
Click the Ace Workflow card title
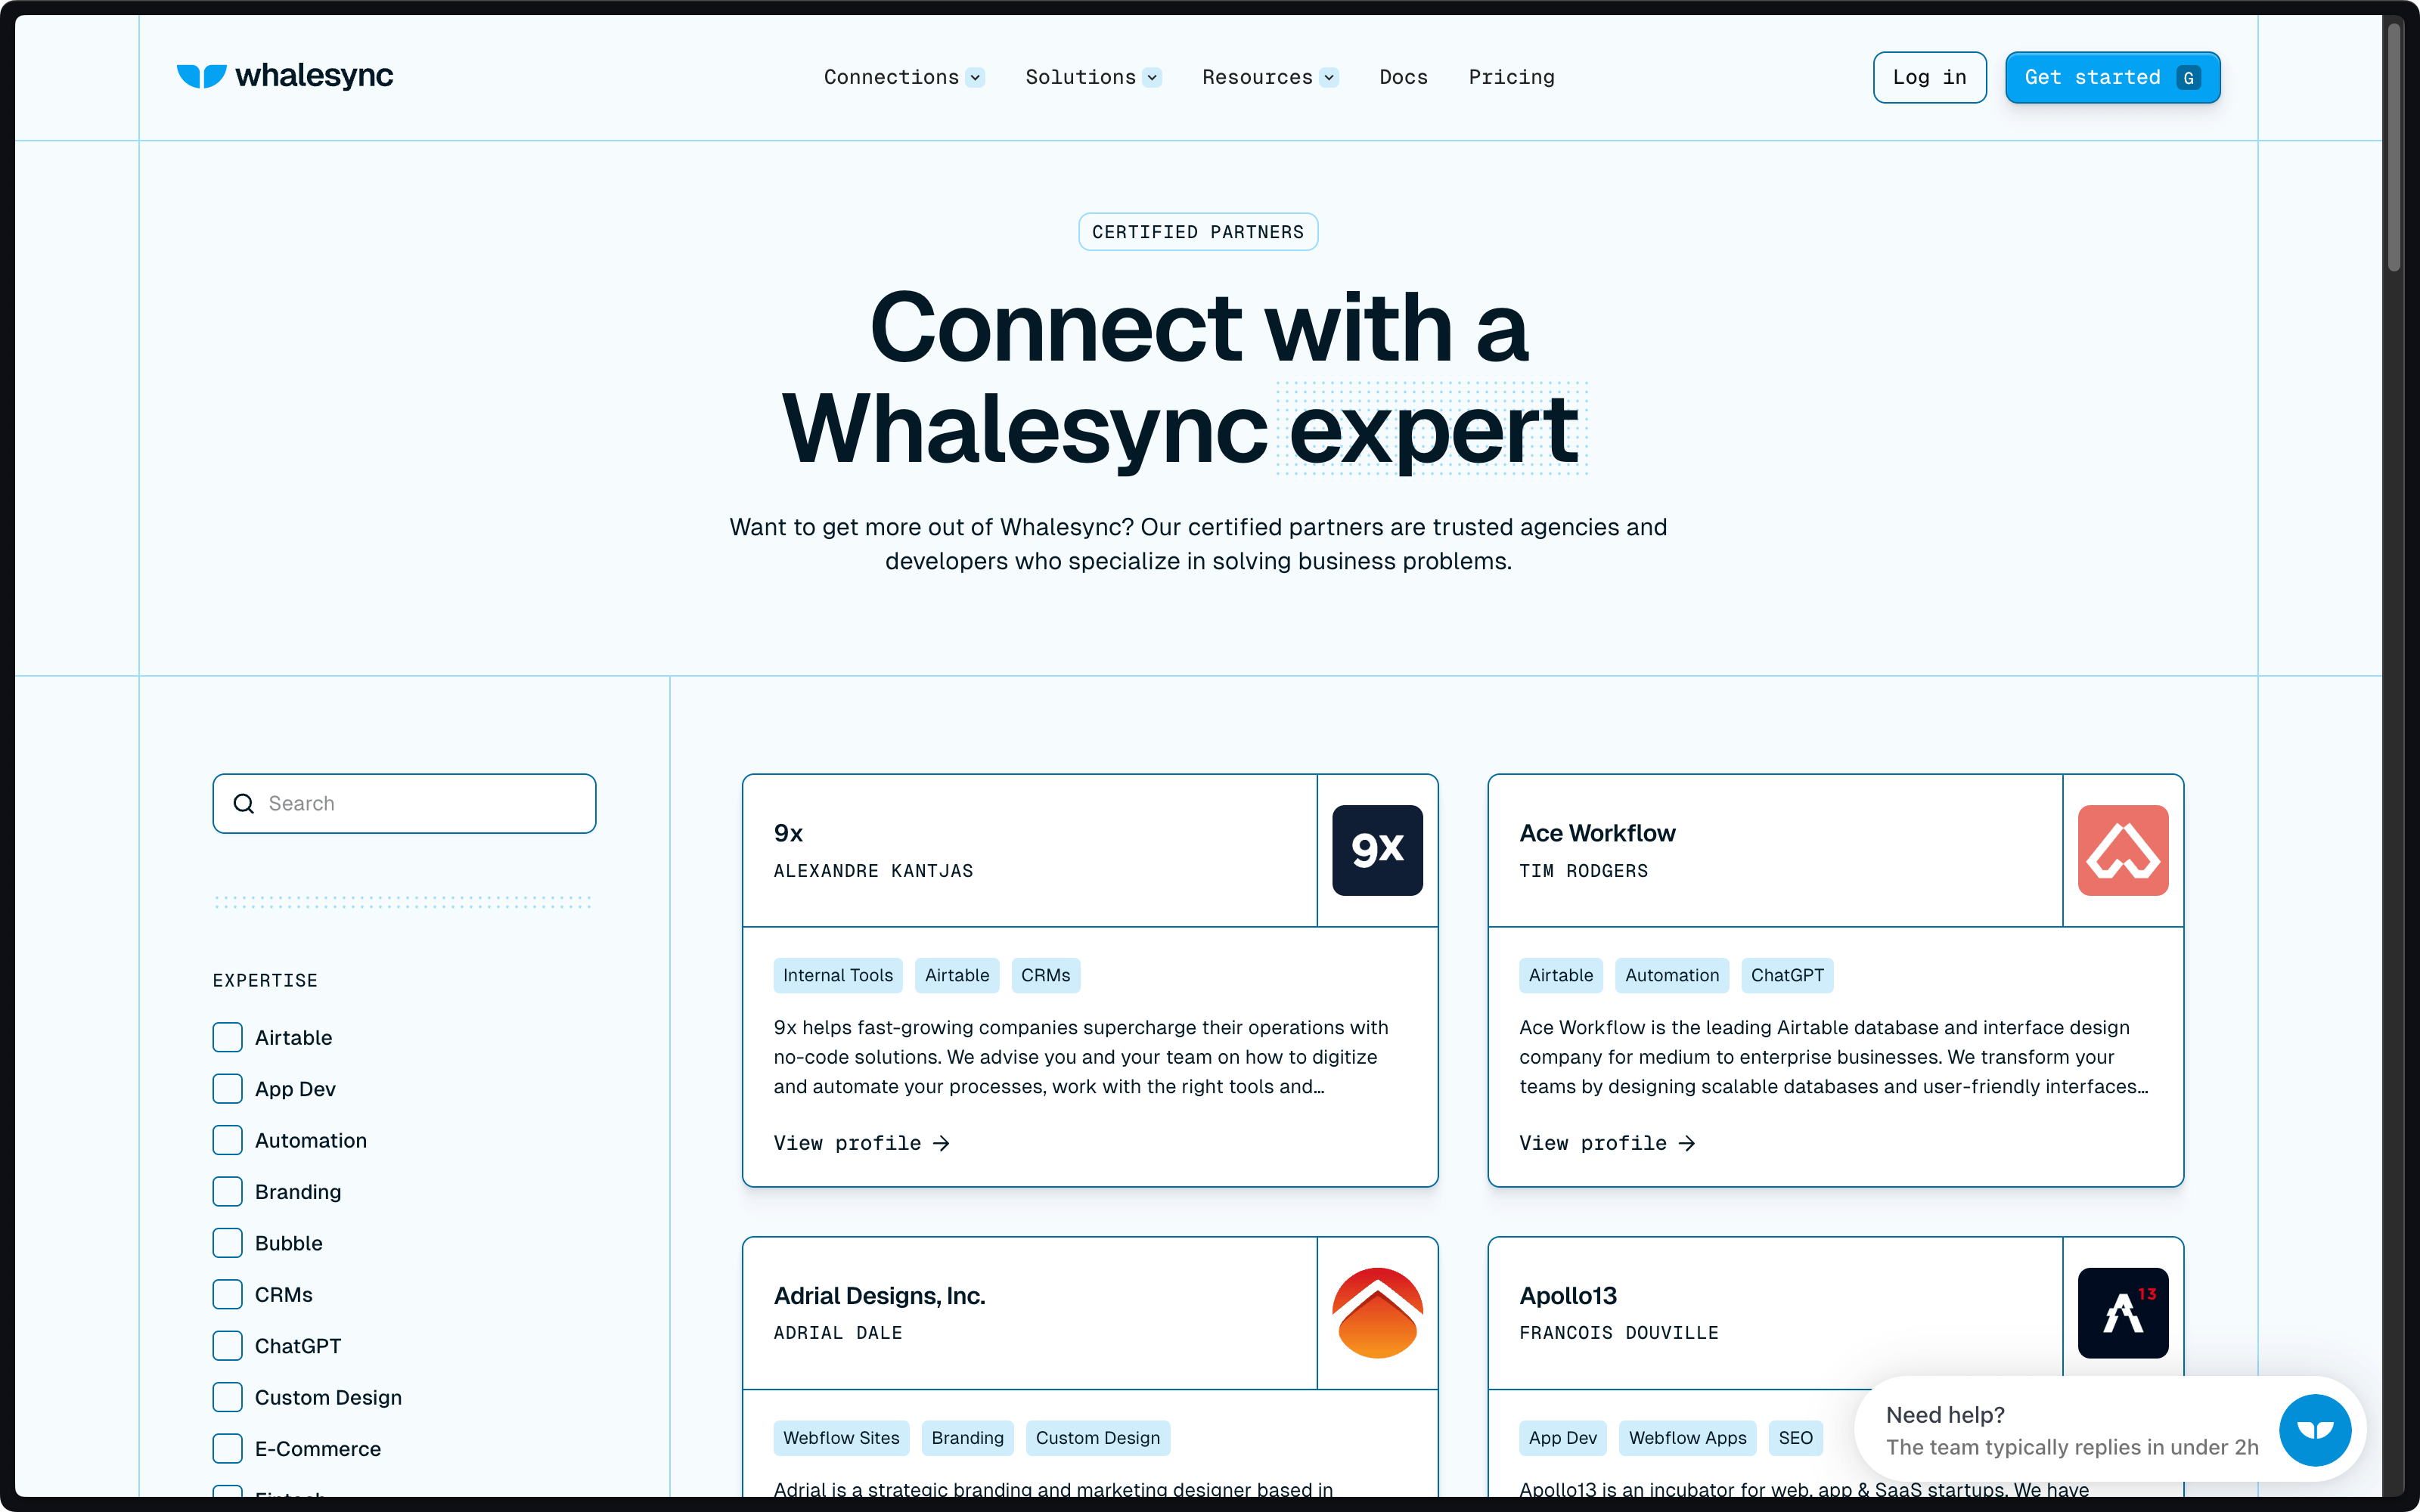(x=1597, y=833)
